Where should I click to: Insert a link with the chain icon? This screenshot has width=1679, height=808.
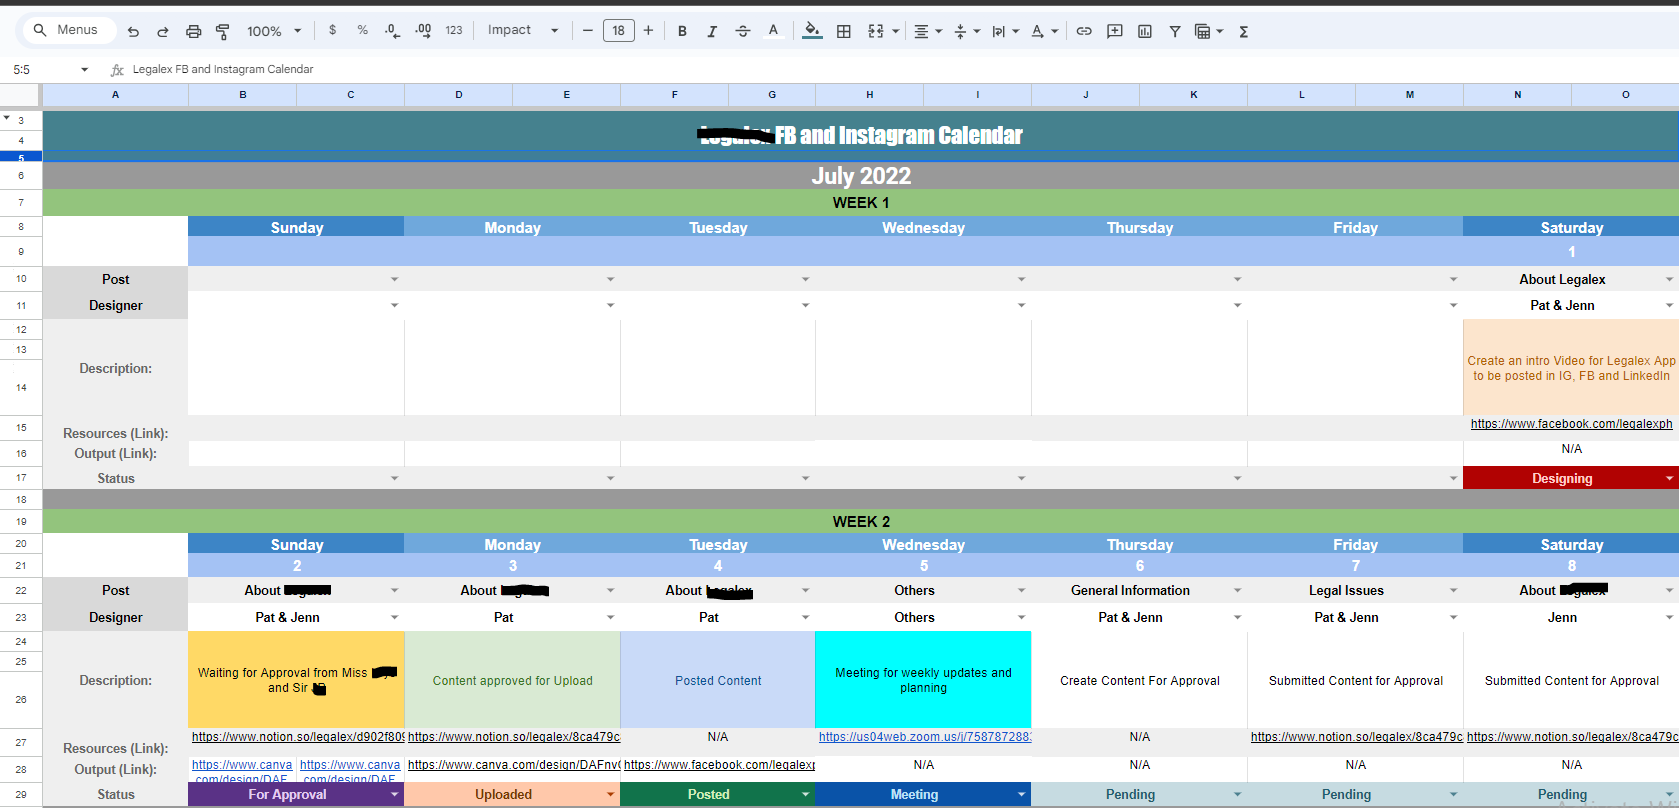coord(1084,31)
